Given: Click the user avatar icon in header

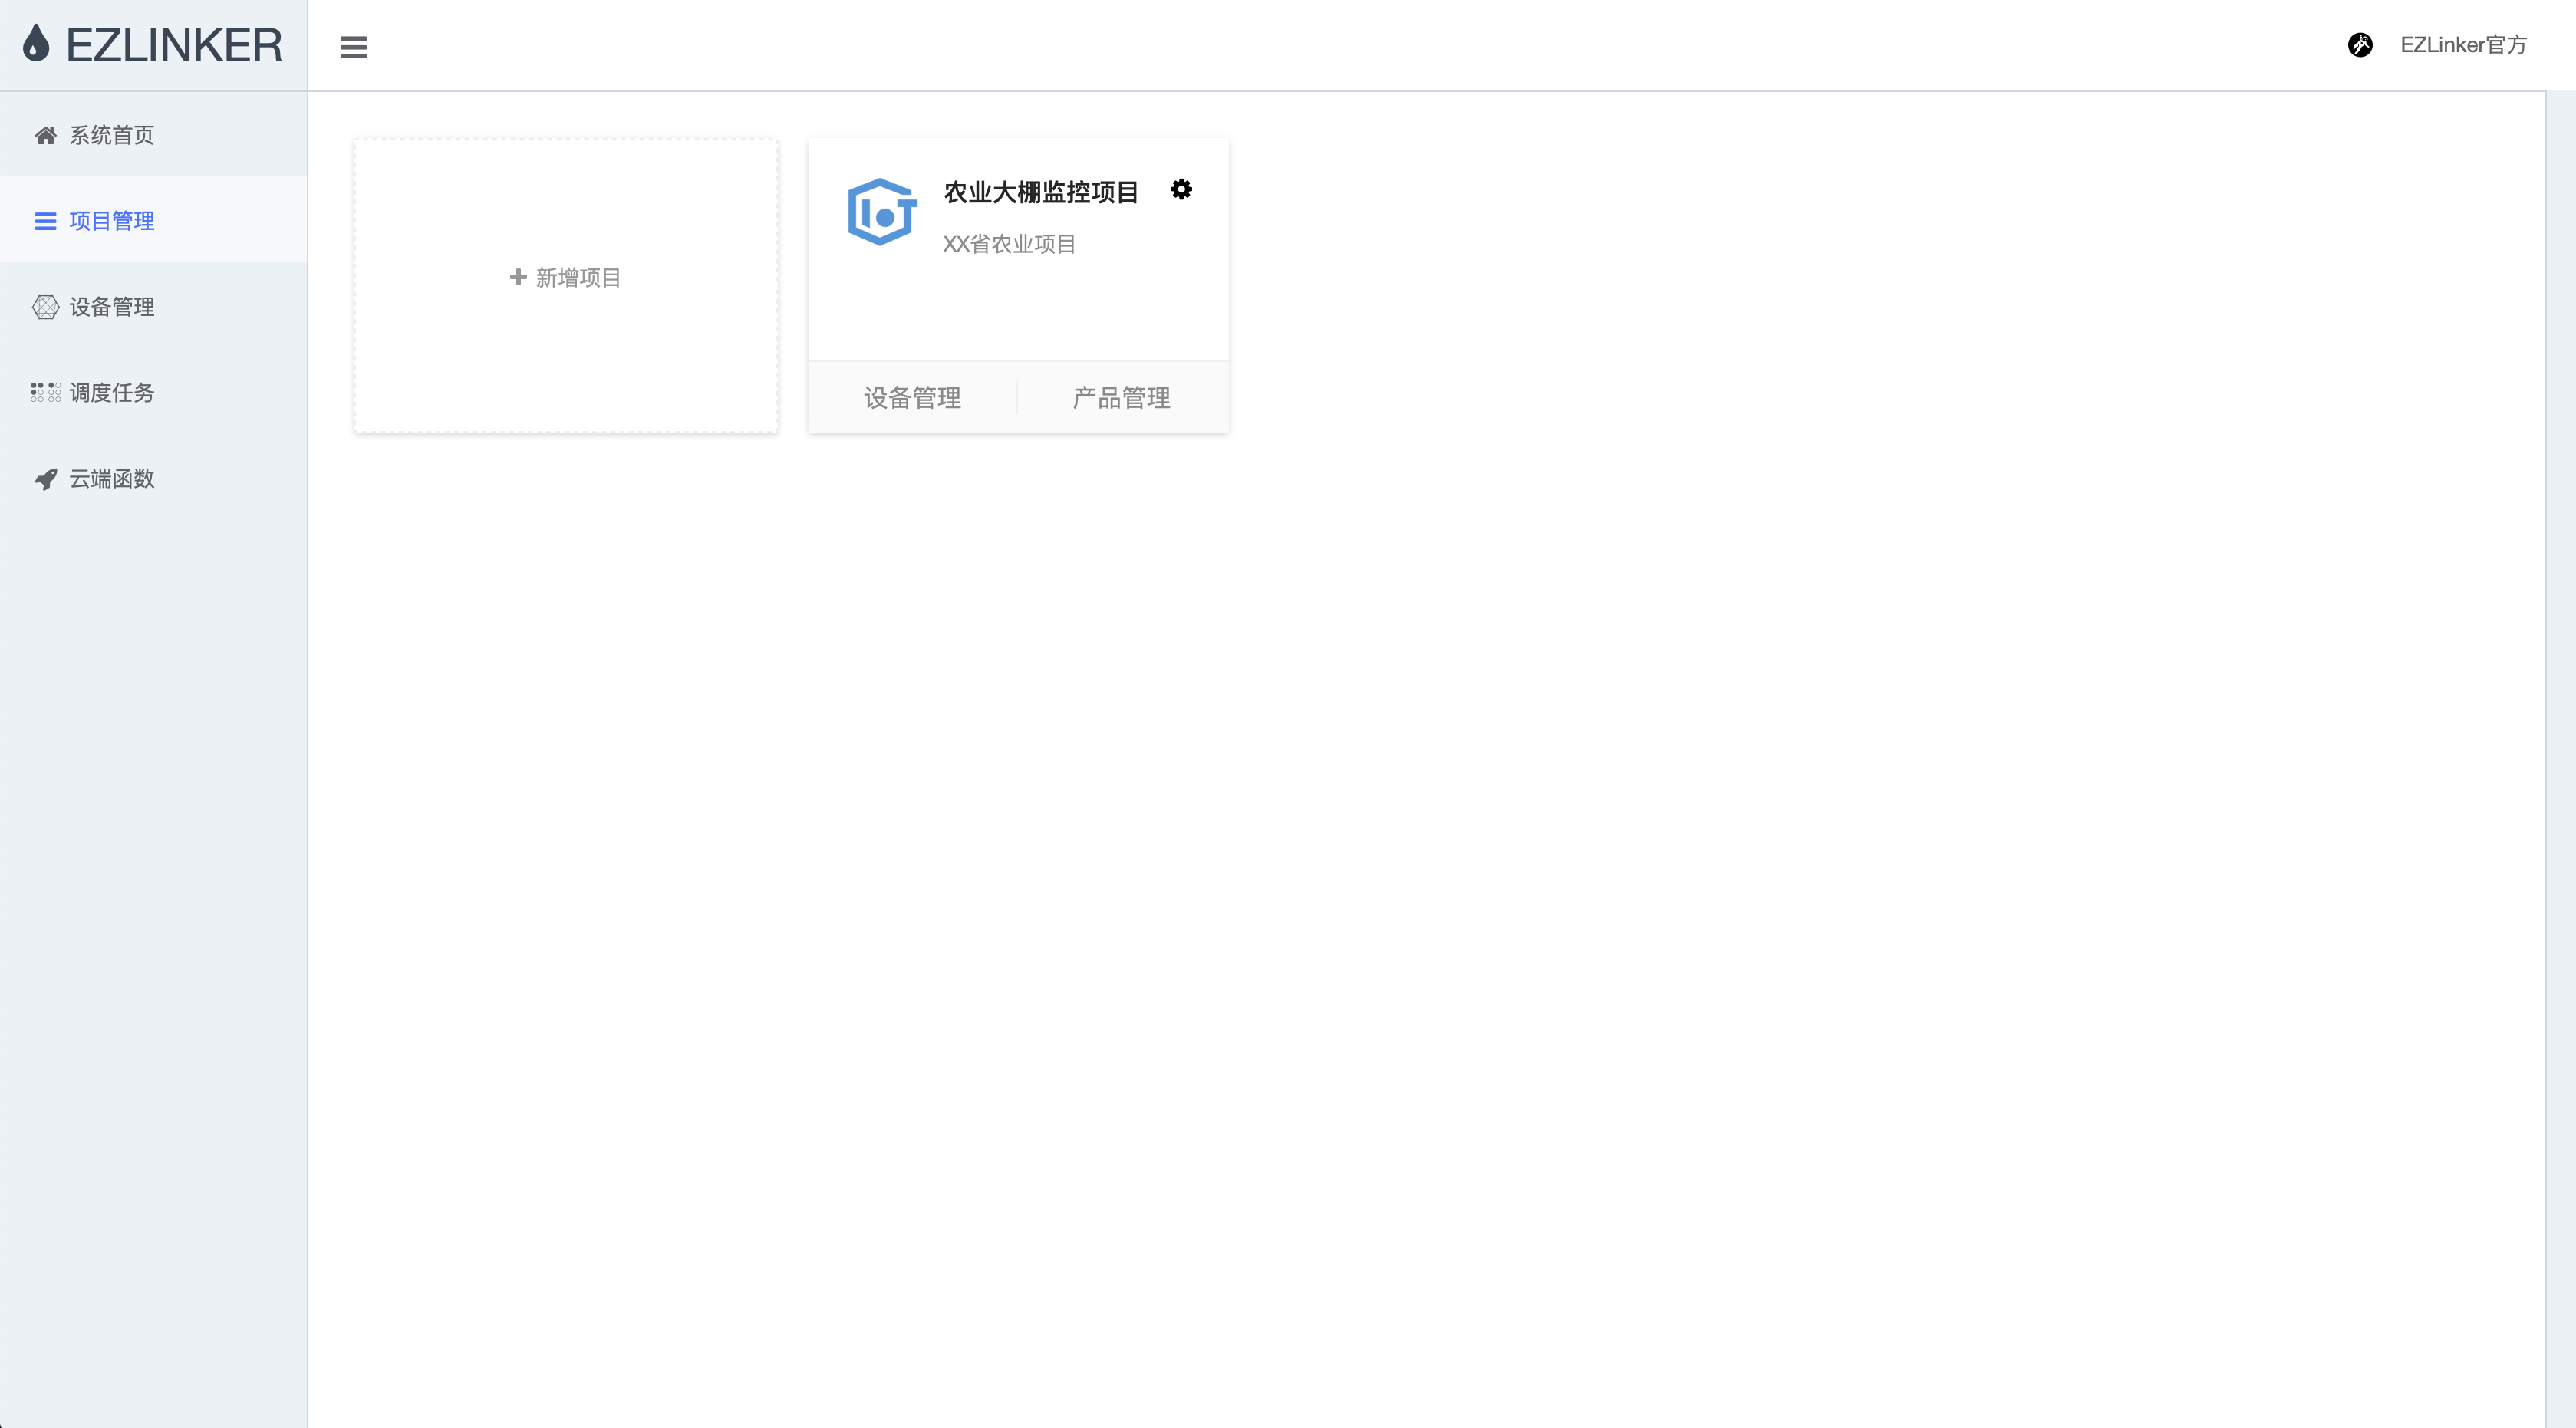Looking at the screenshot, I should click(x=2360, y=45).
